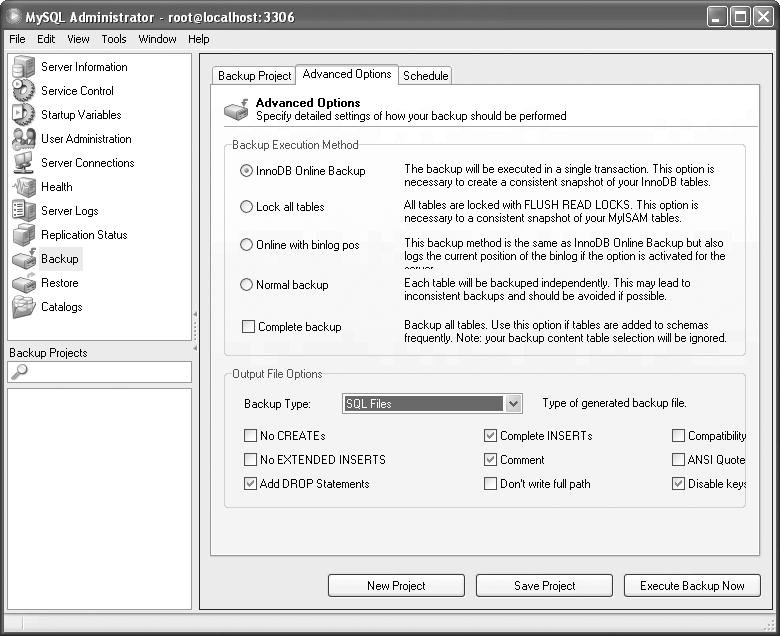Click the Backup Projects list area
This screenshot has height=636, width=780.
(x=99, y=499)
